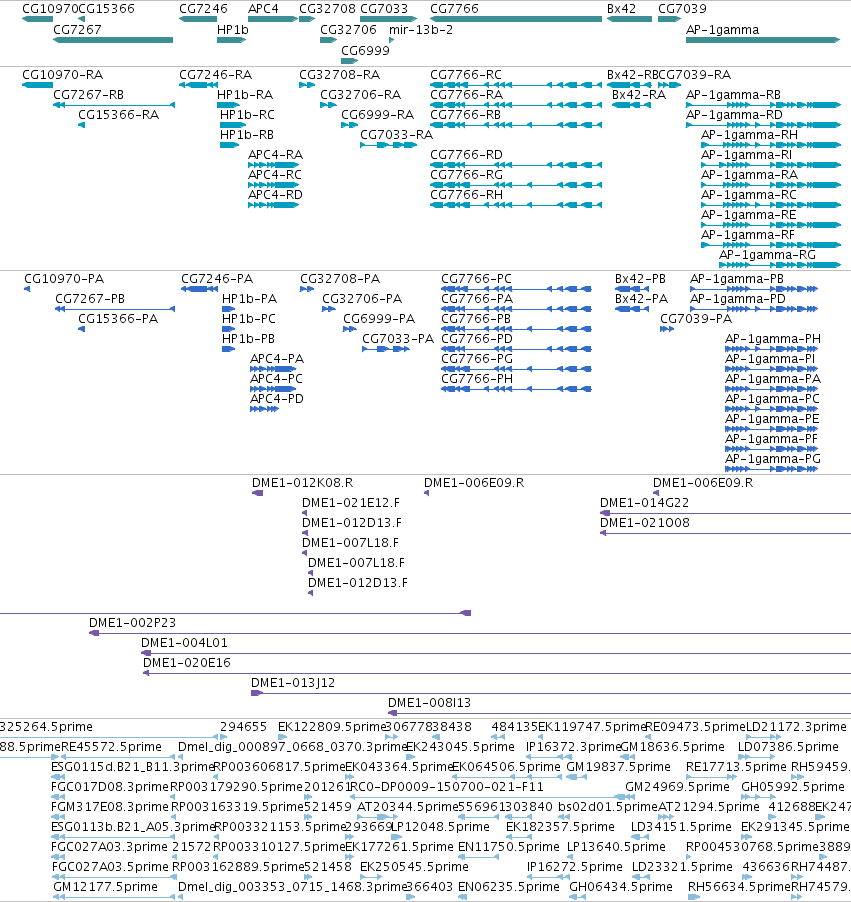This screenshot has height=902, width=851.
Task: Select transcript AP-1gamma-RB
Action: point(734,95)
